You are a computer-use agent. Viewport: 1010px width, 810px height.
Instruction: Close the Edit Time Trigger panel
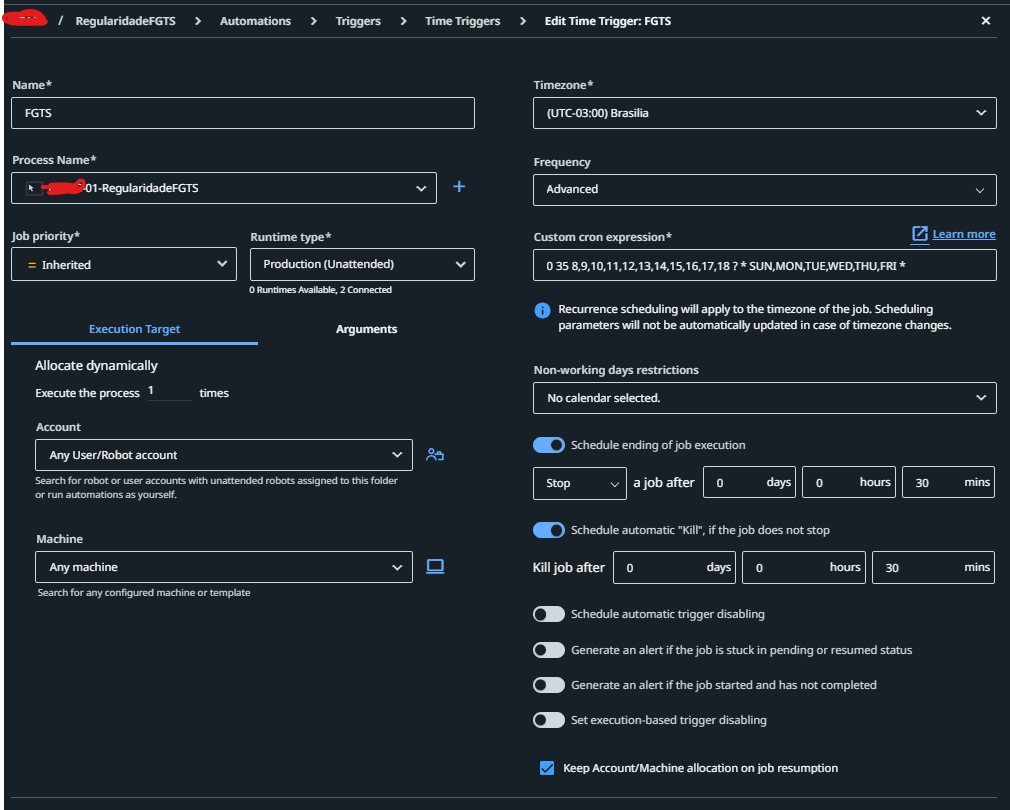pos(986,21)
